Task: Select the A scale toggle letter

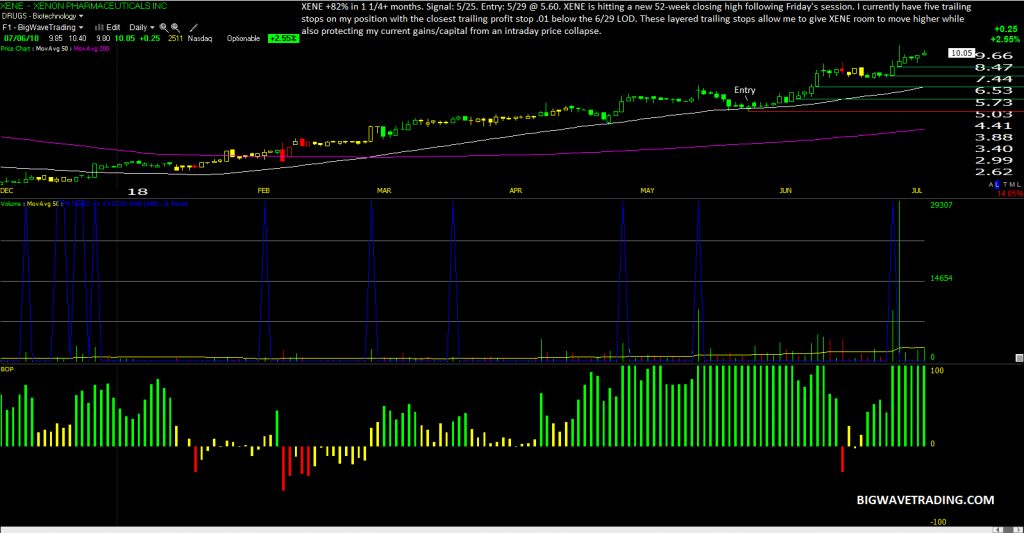Action: pyautogui.click(x=991, y=185)
